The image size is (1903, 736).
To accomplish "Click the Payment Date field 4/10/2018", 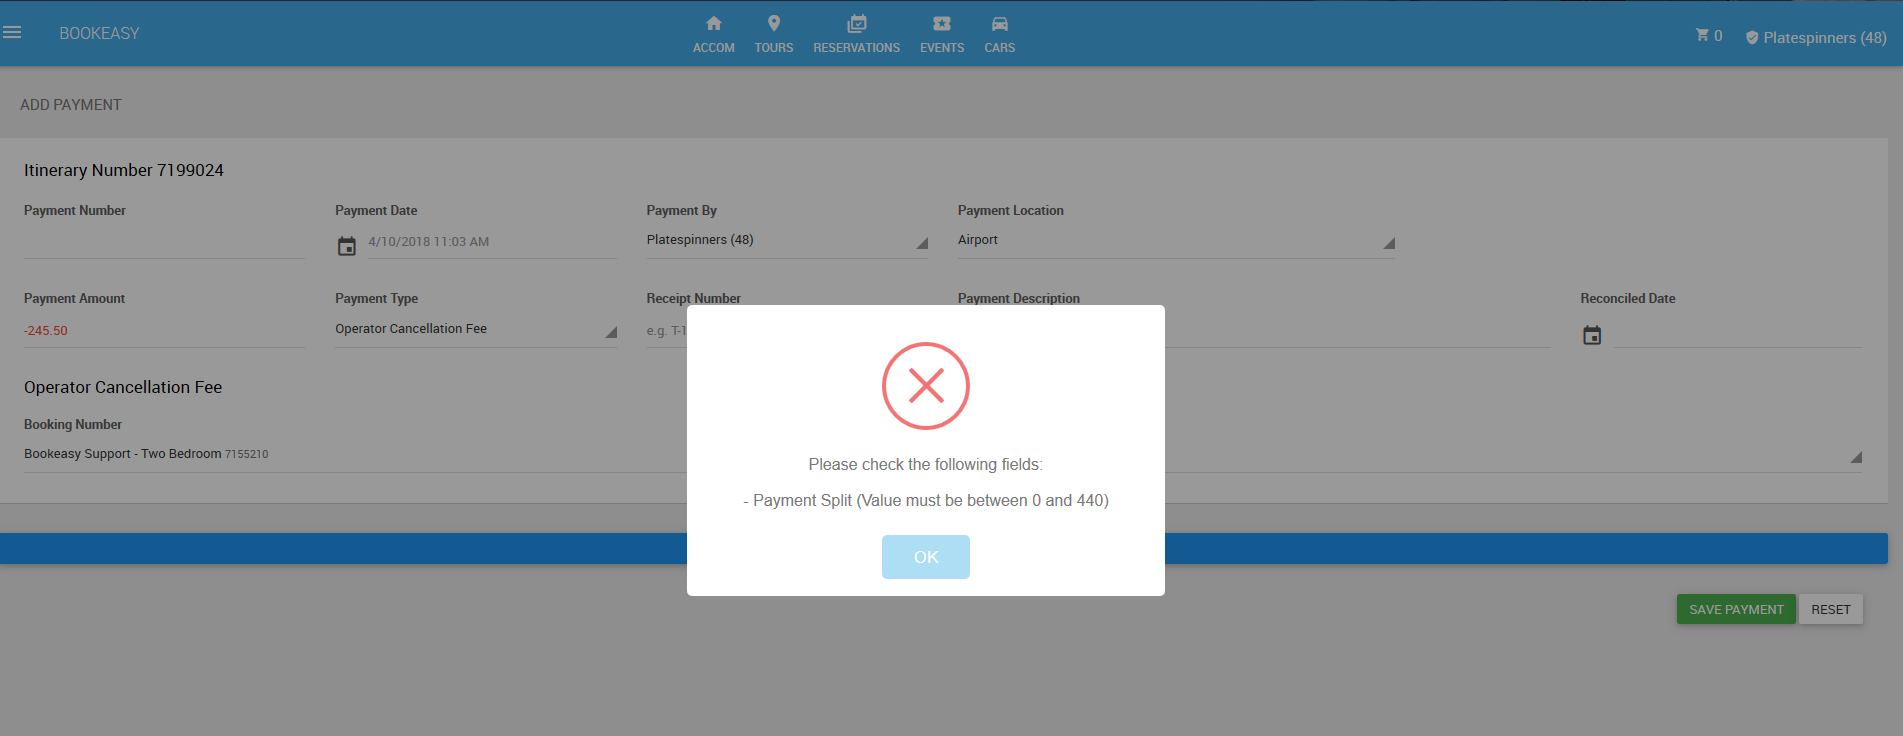I will [491, 242].
